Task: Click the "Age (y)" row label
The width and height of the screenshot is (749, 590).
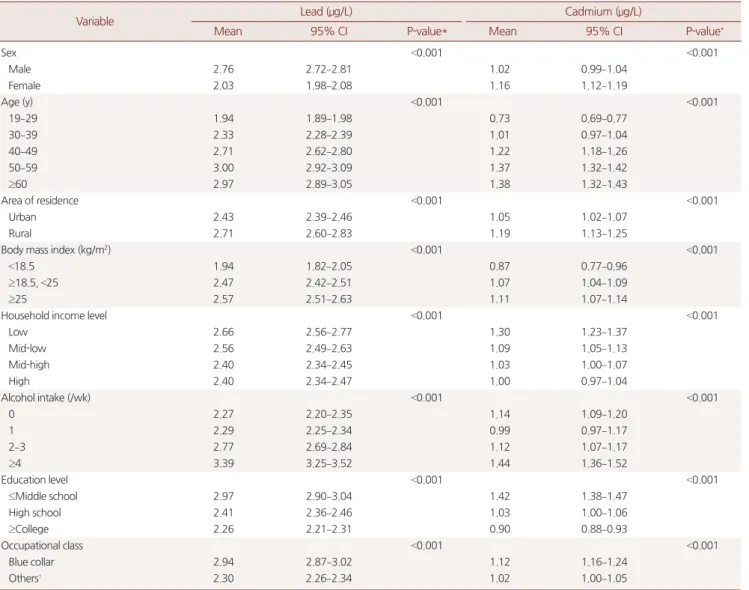Action: click(x=17, y=102)
